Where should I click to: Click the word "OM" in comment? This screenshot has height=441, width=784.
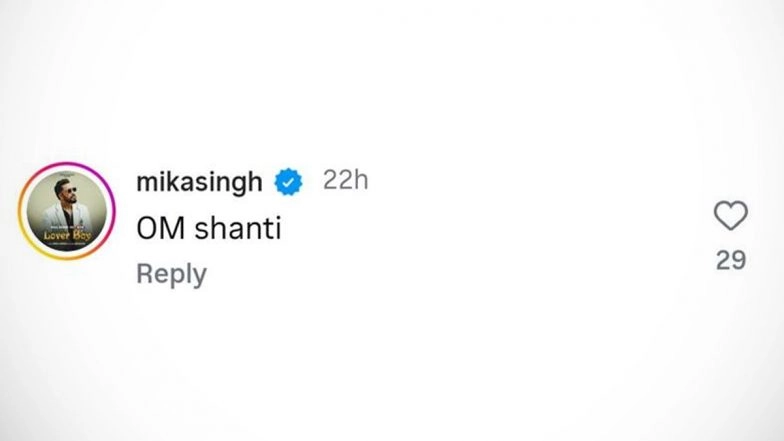[157, 229]
